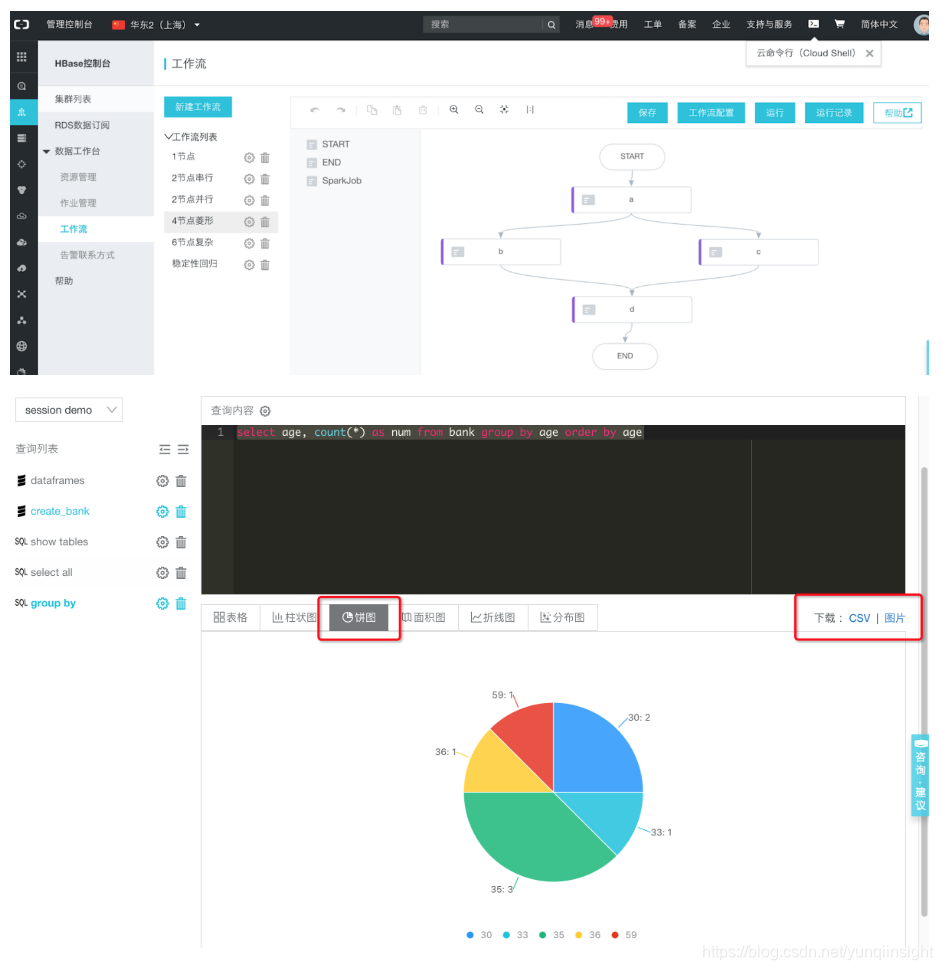Click the globe icon in left sidebar

pyautogui.click(x=22, y=346)
